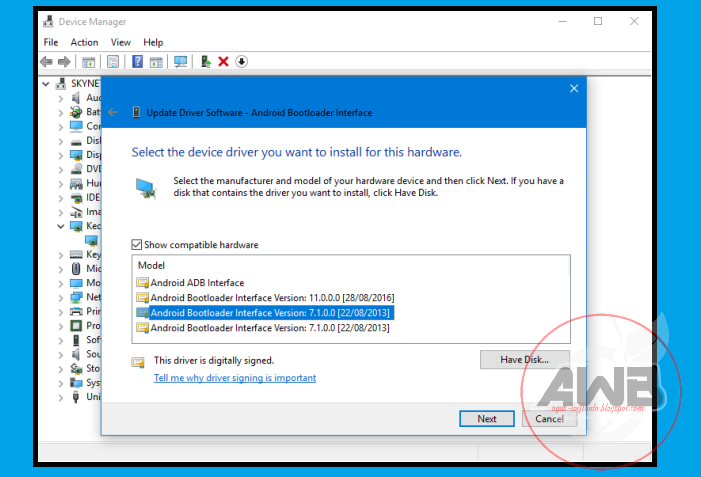Expand the Display adapters node chevron
701x477 pixels.
pos(61,156)
